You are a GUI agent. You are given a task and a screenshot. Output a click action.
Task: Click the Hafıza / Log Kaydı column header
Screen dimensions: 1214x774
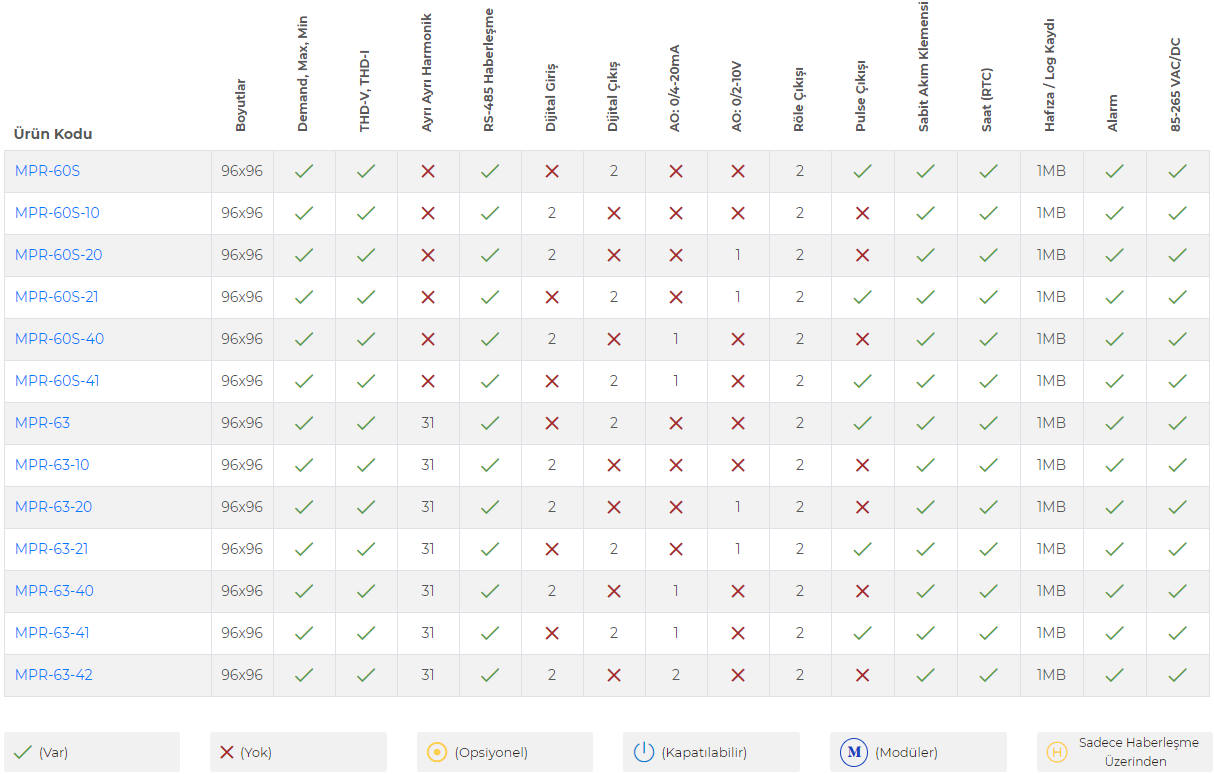tap(1050, 74)
